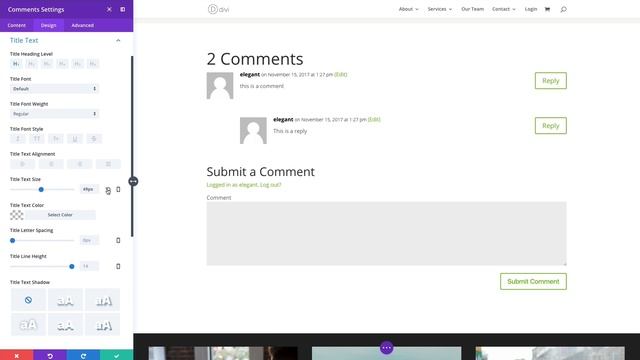Open the Login menu item
Screen dimensions: 640x360
coord(531,9)
